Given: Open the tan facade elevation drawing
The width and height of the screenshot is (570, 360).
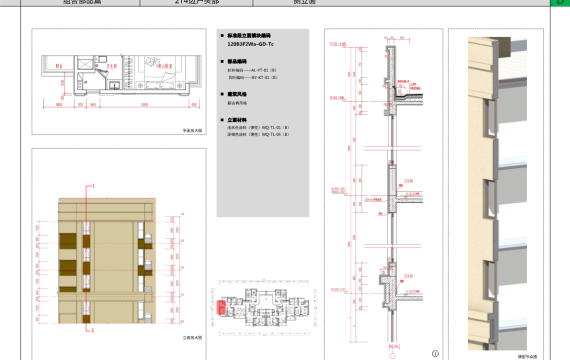Looking at the screenshot, I should pos(107,261).
